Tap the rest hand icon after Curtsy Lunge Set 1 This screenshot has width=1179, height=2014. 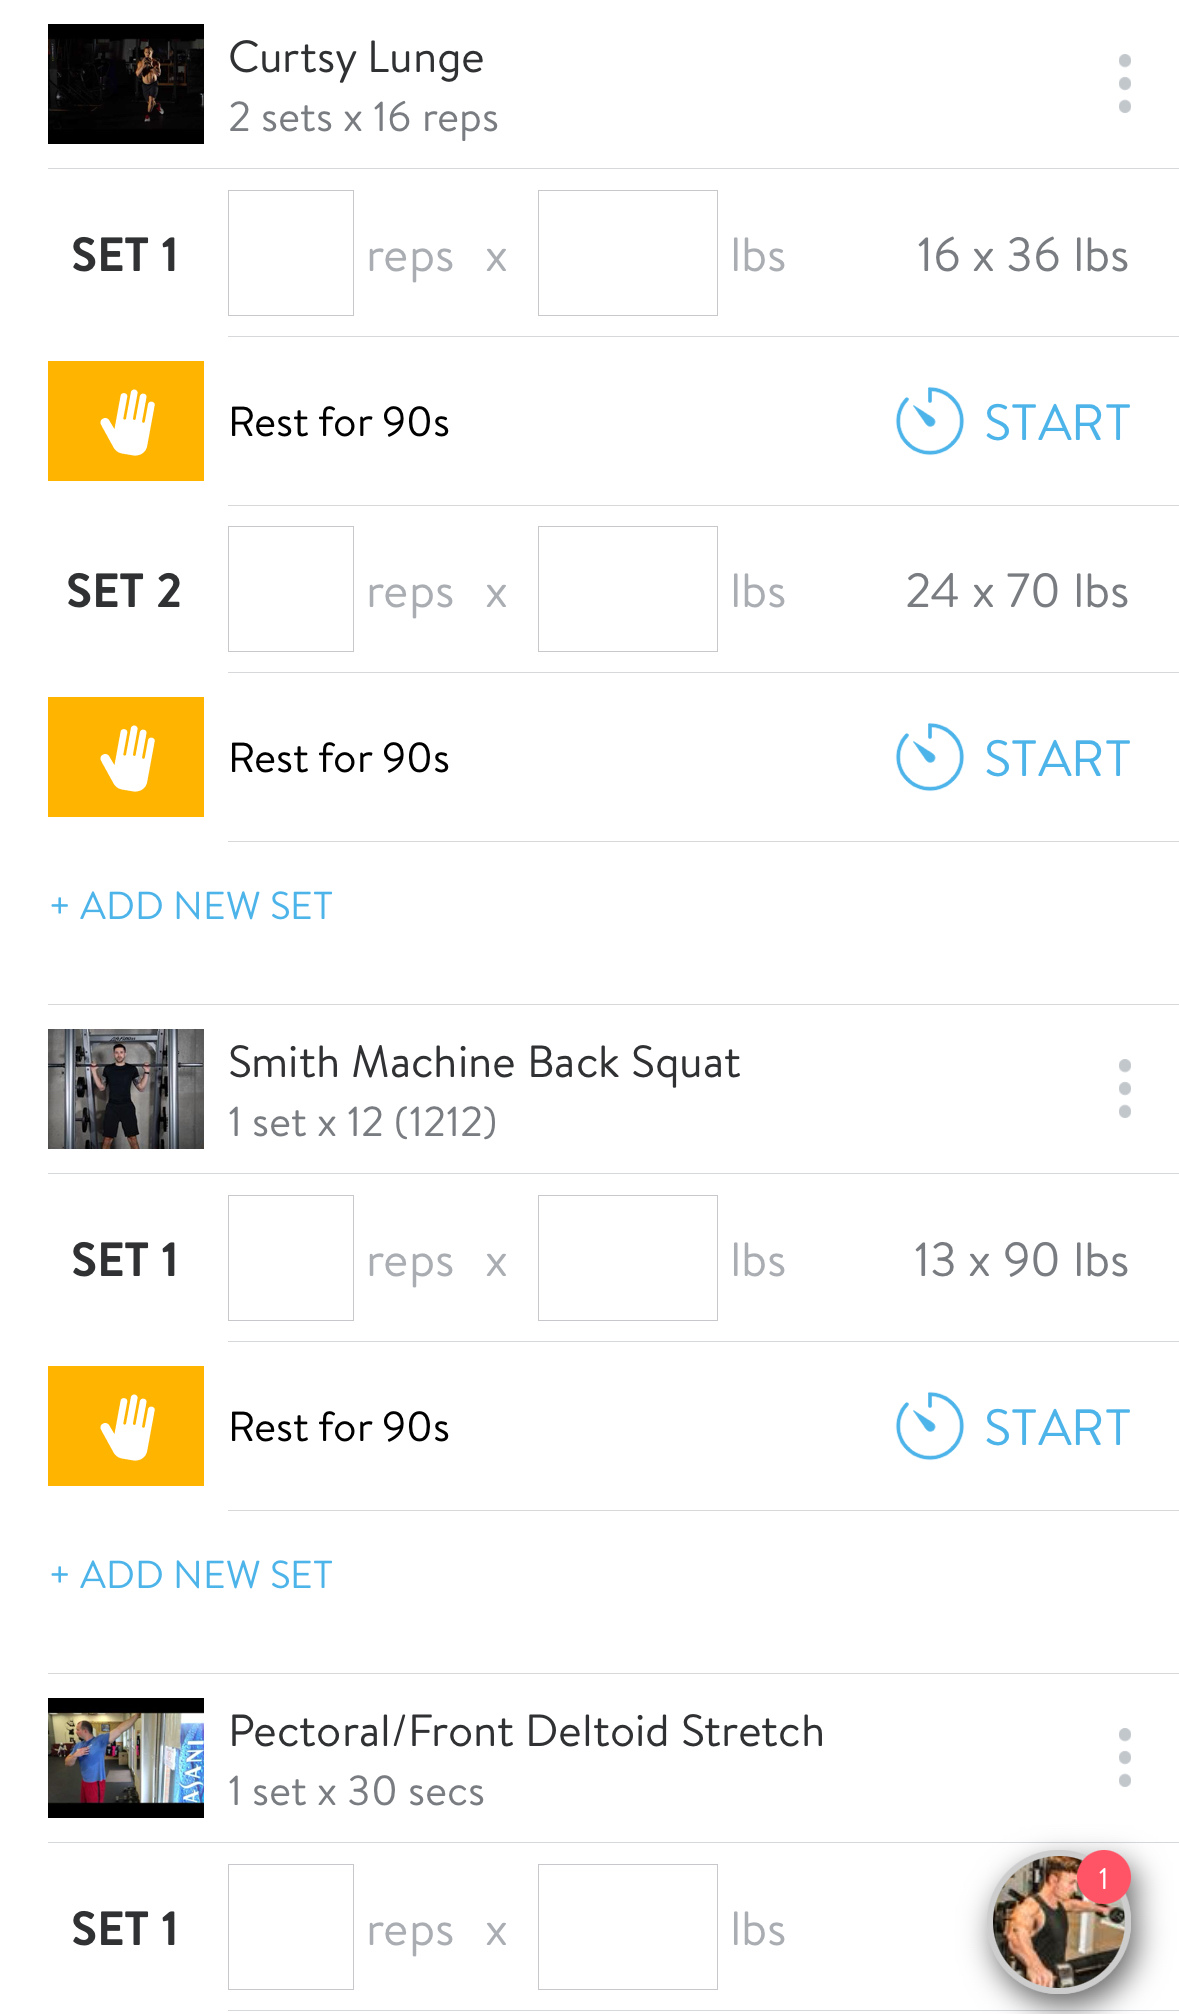click(x=126, y=421)
